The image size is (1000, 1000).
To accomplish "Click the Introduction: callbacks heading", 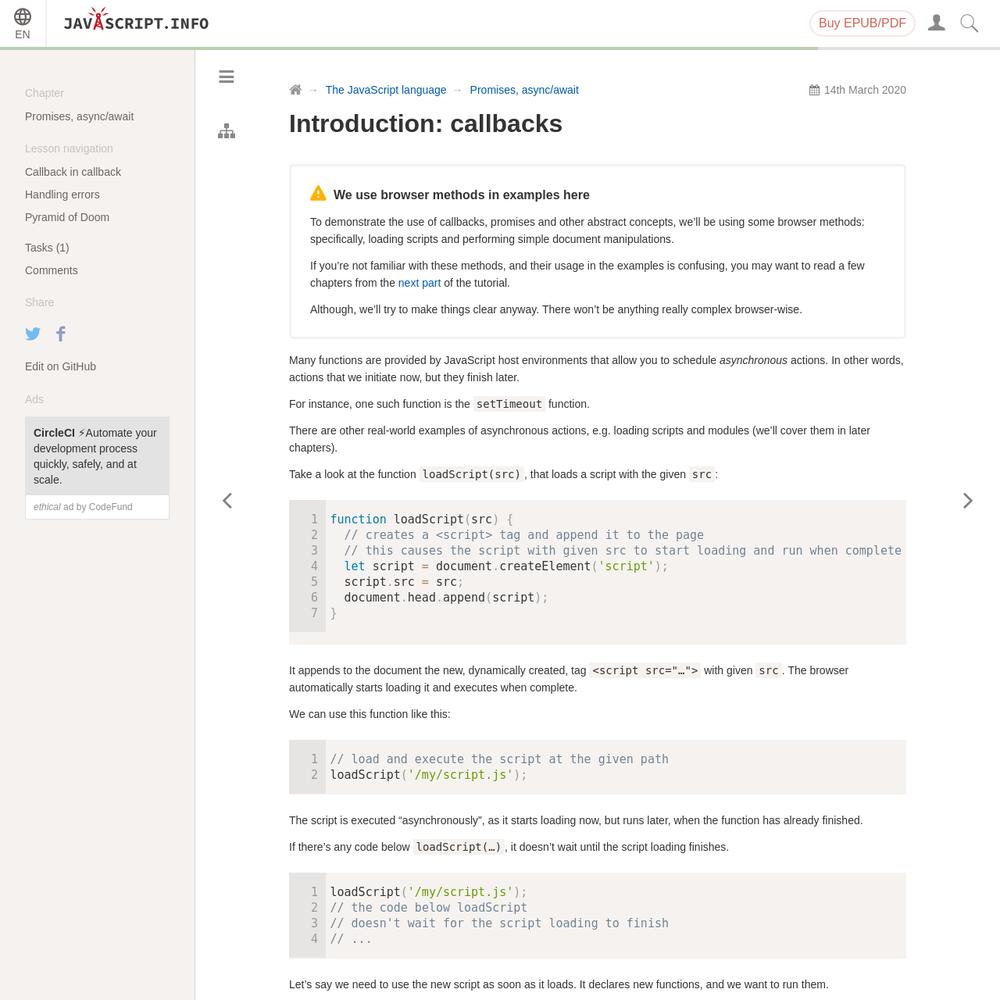I will pos(425,124).
